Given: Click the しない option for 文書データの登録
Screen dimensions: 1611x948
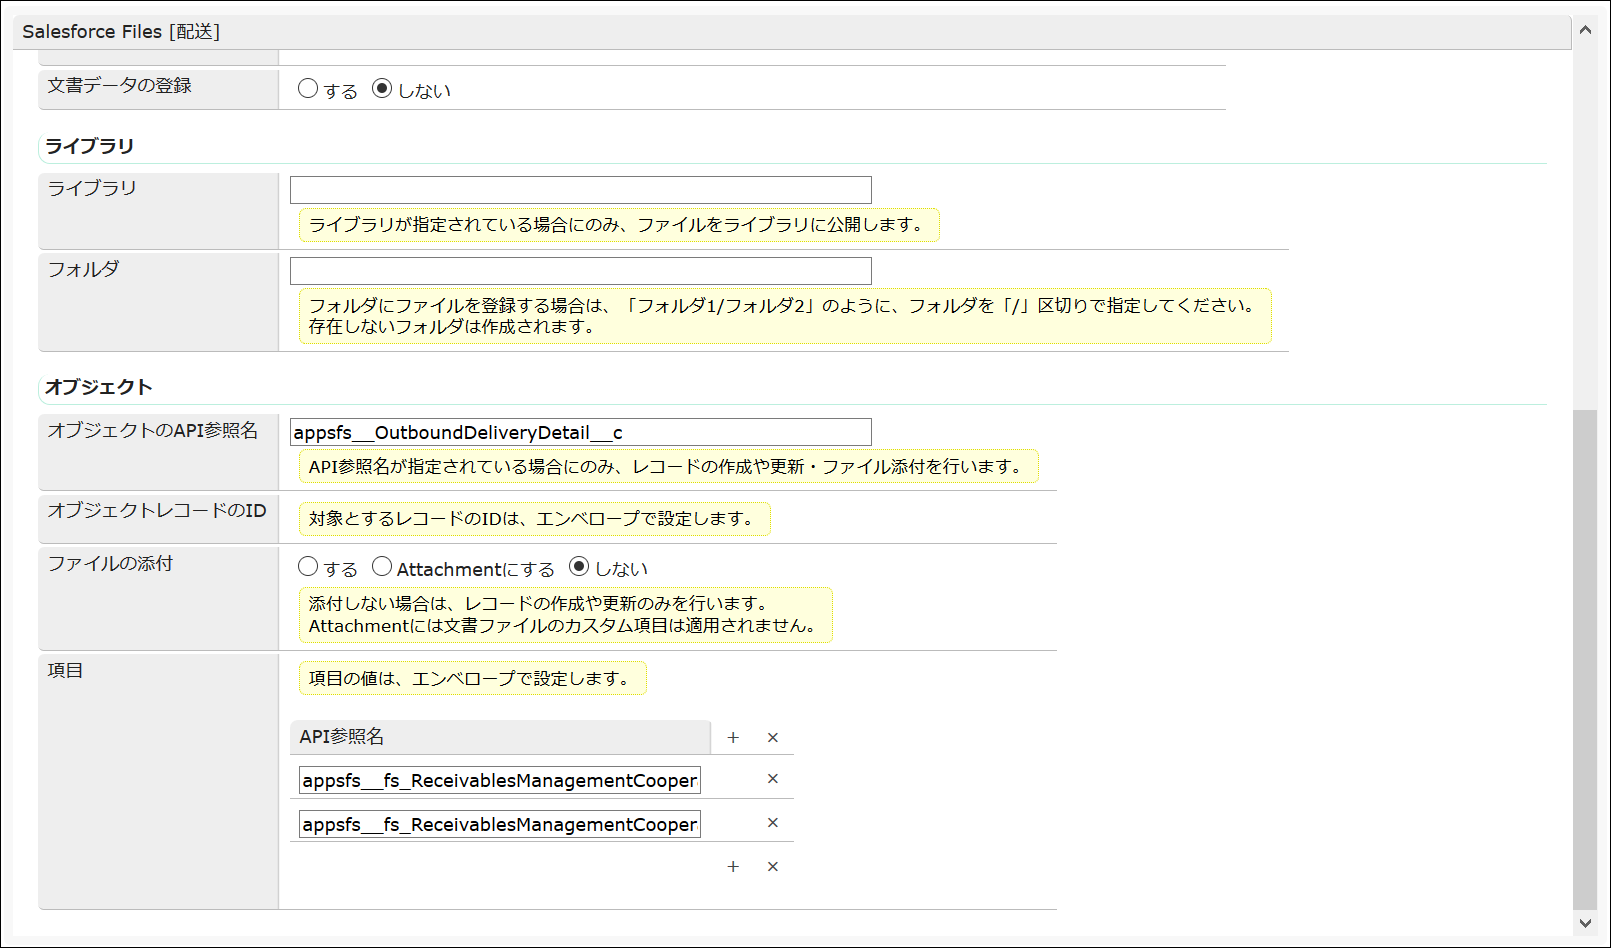Looking at the screenshot, I should (x=383, y=88).
